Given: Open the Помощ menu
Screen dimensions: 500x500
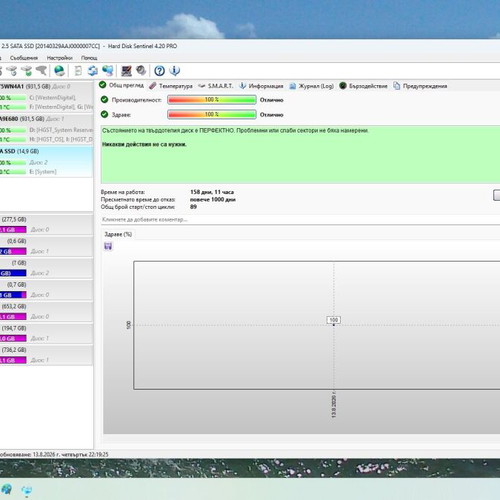Looking at the screenshot, I should 89,58.
